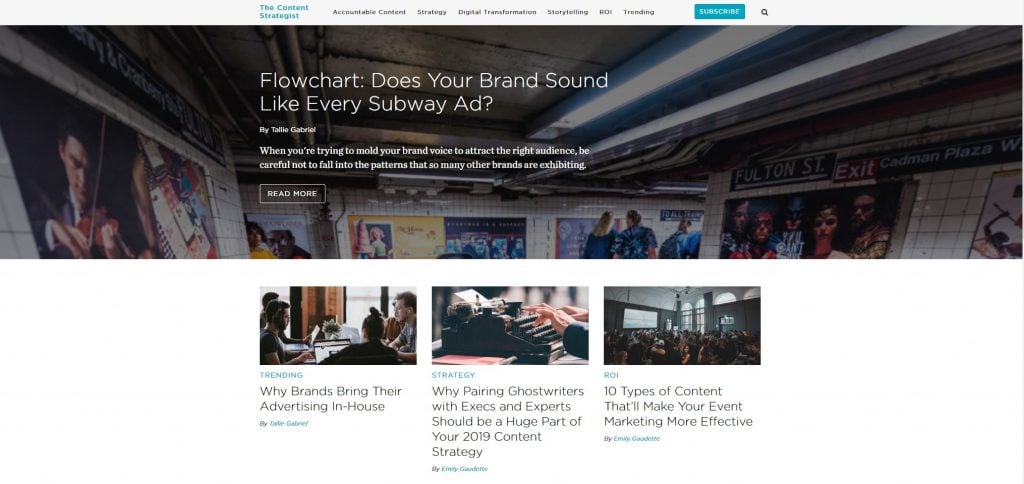This screenshot has height=484, width=1024.
Task: Open the office meeting article thumbnail
Action: 338,325
